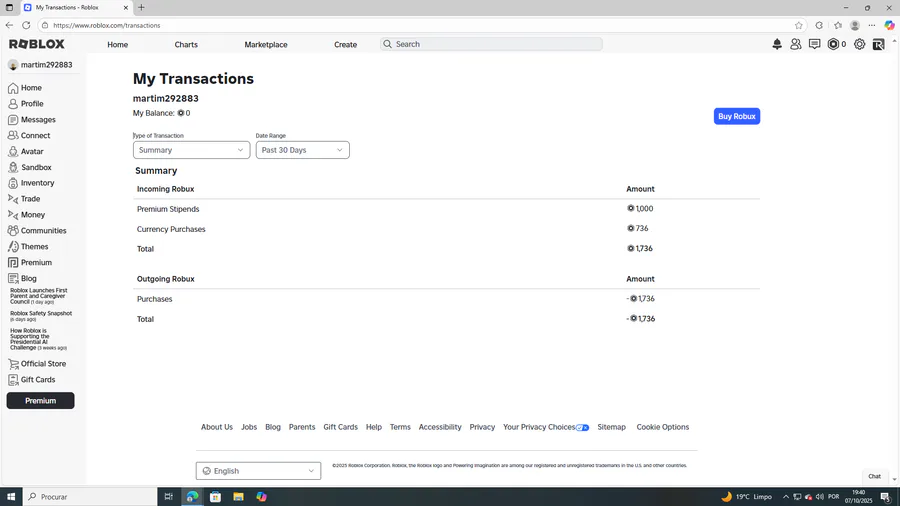Image resolution: width=900 pixels, height=506 pixels.
Task: Open the Roblox browser extension icon
Action: (x=878, y=44)
